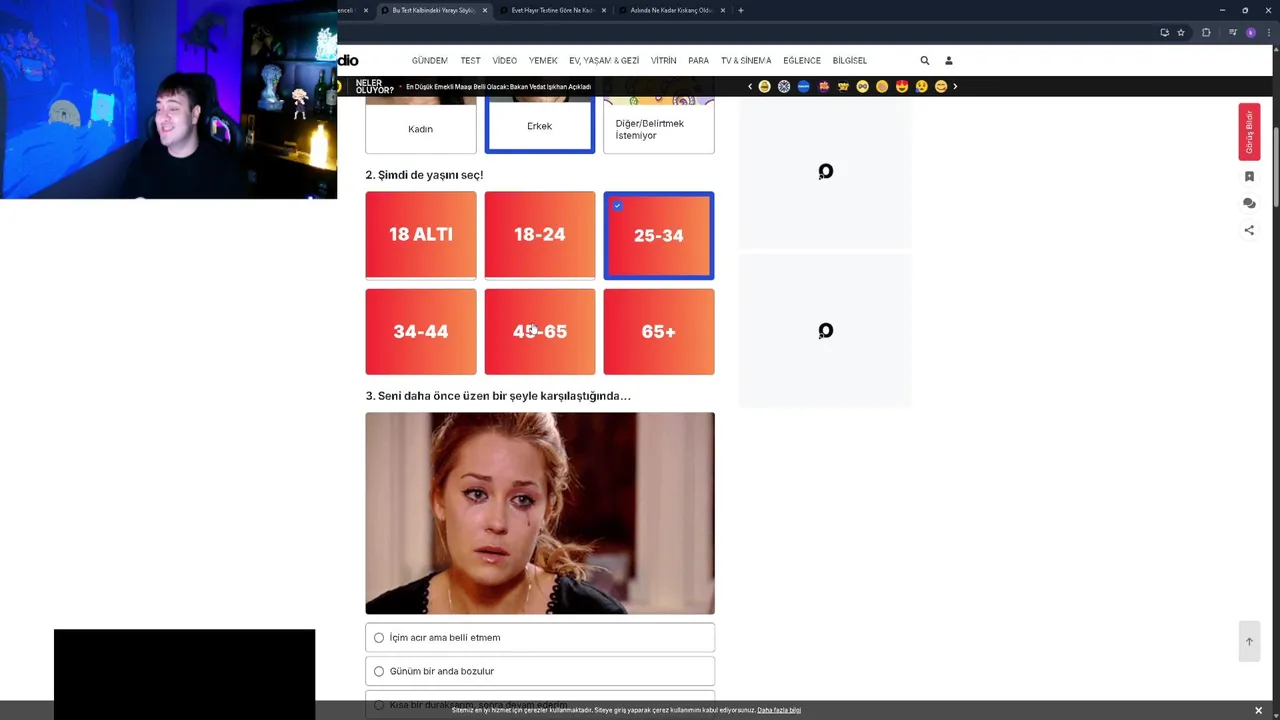Switch to 'Aslında Ne Kadar Kıskanç' tab
Viewport: 1280px width, 720px height.
(670, 10)
